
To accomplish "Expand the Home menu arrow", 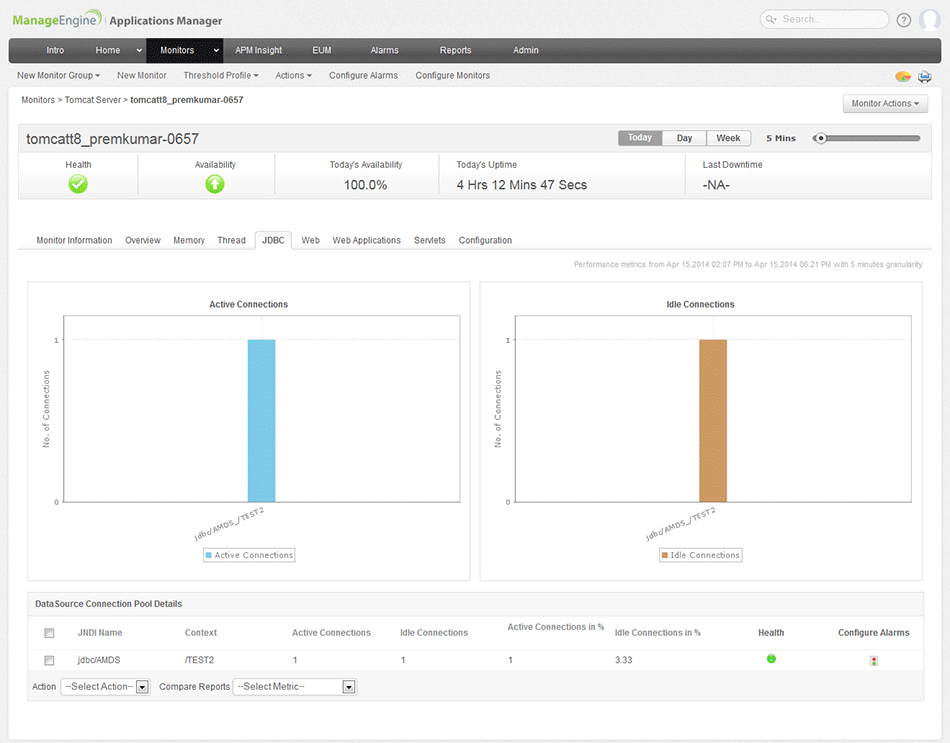I will pos(139,50).
